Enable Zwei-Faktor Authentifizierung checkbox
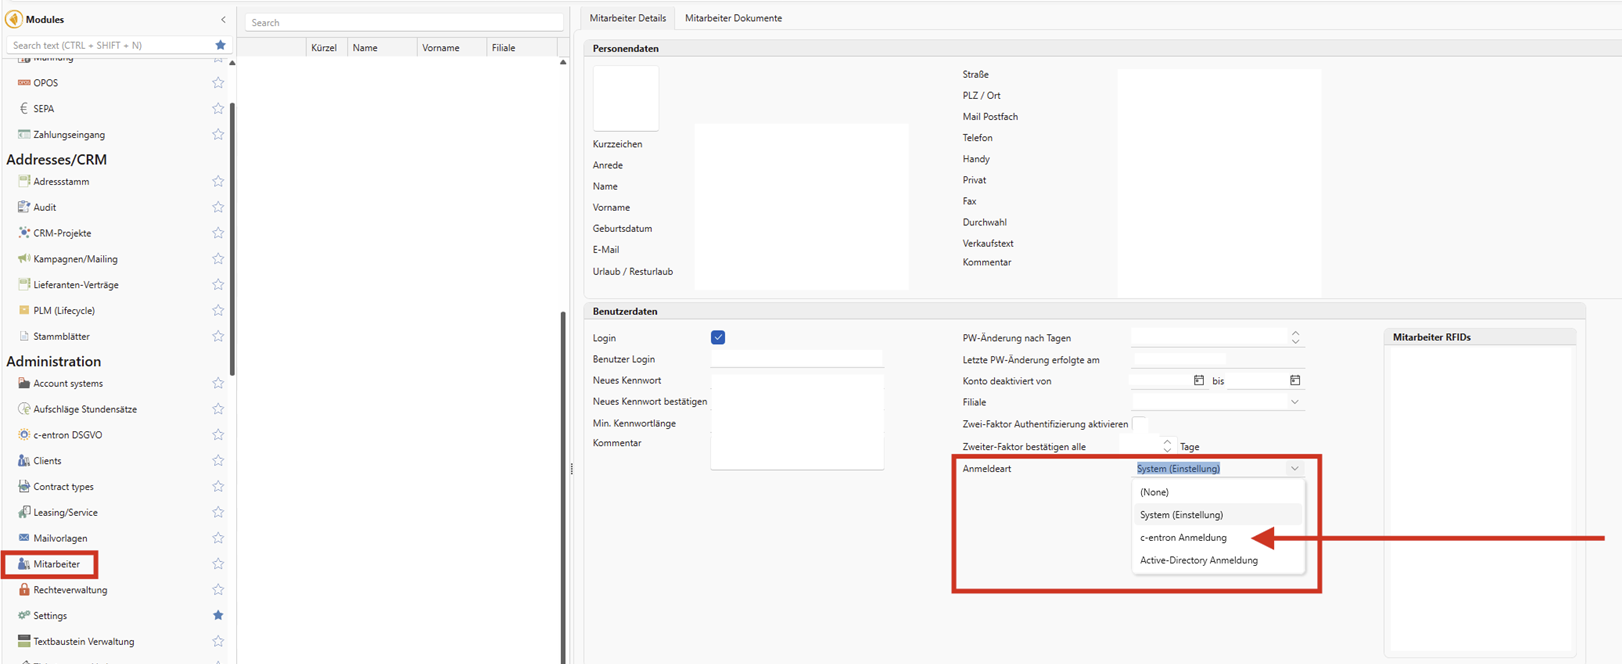The image size is (1622, 664). pyautogui.click(x=1139, y=424)
